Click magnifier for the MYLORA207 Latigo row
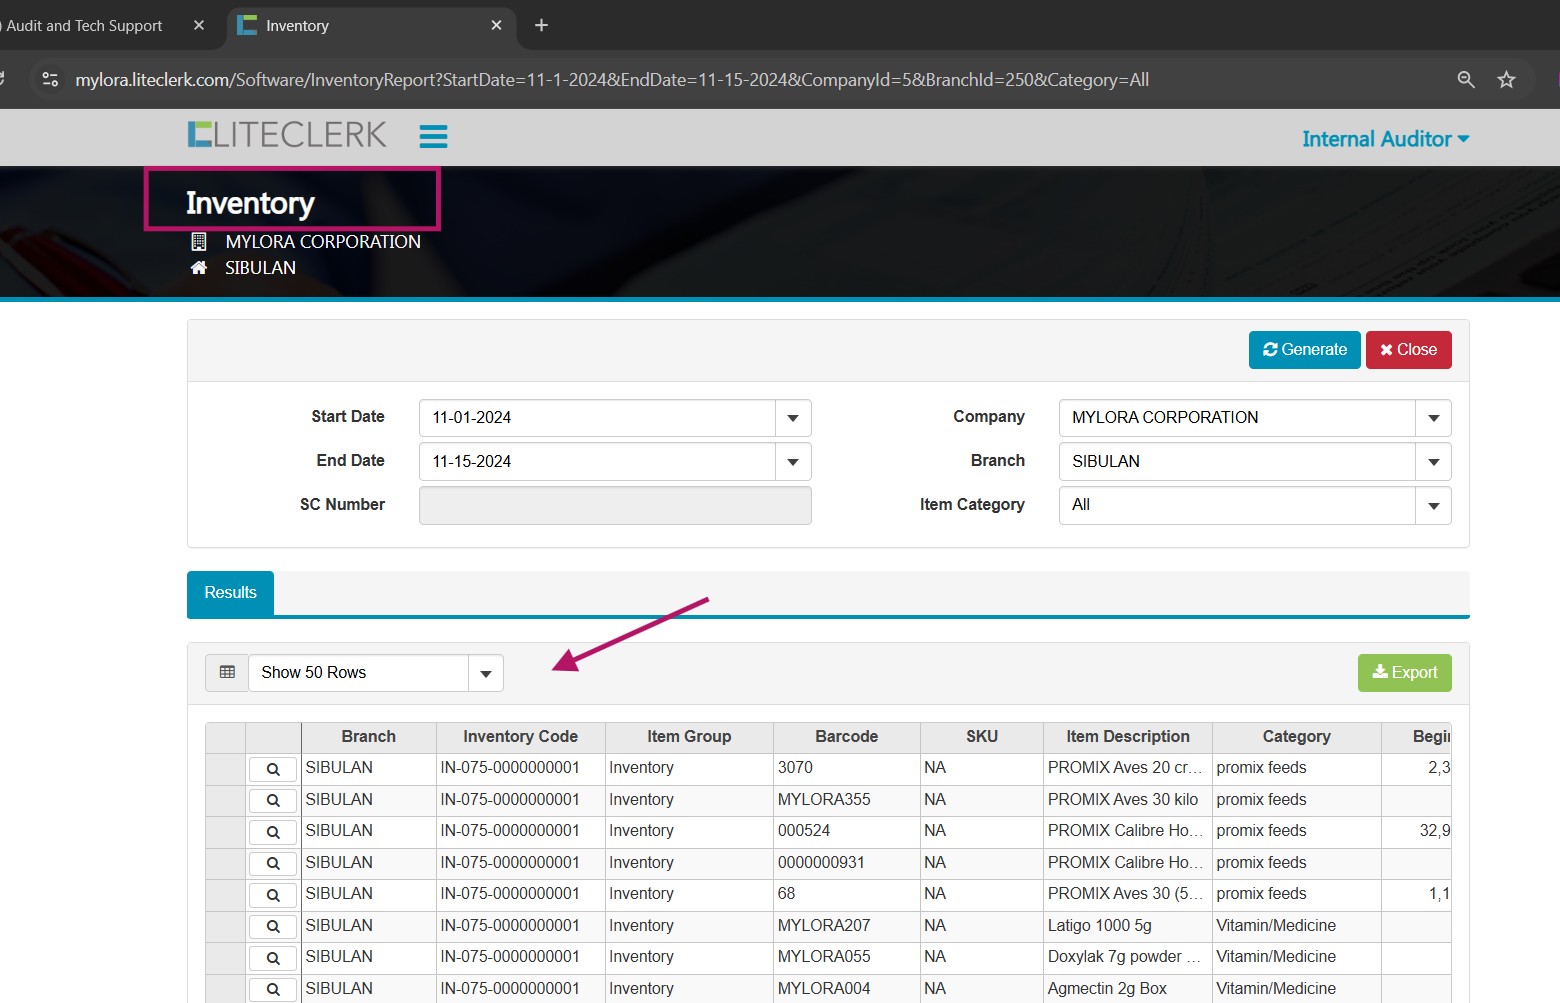 tap(272, 927)
